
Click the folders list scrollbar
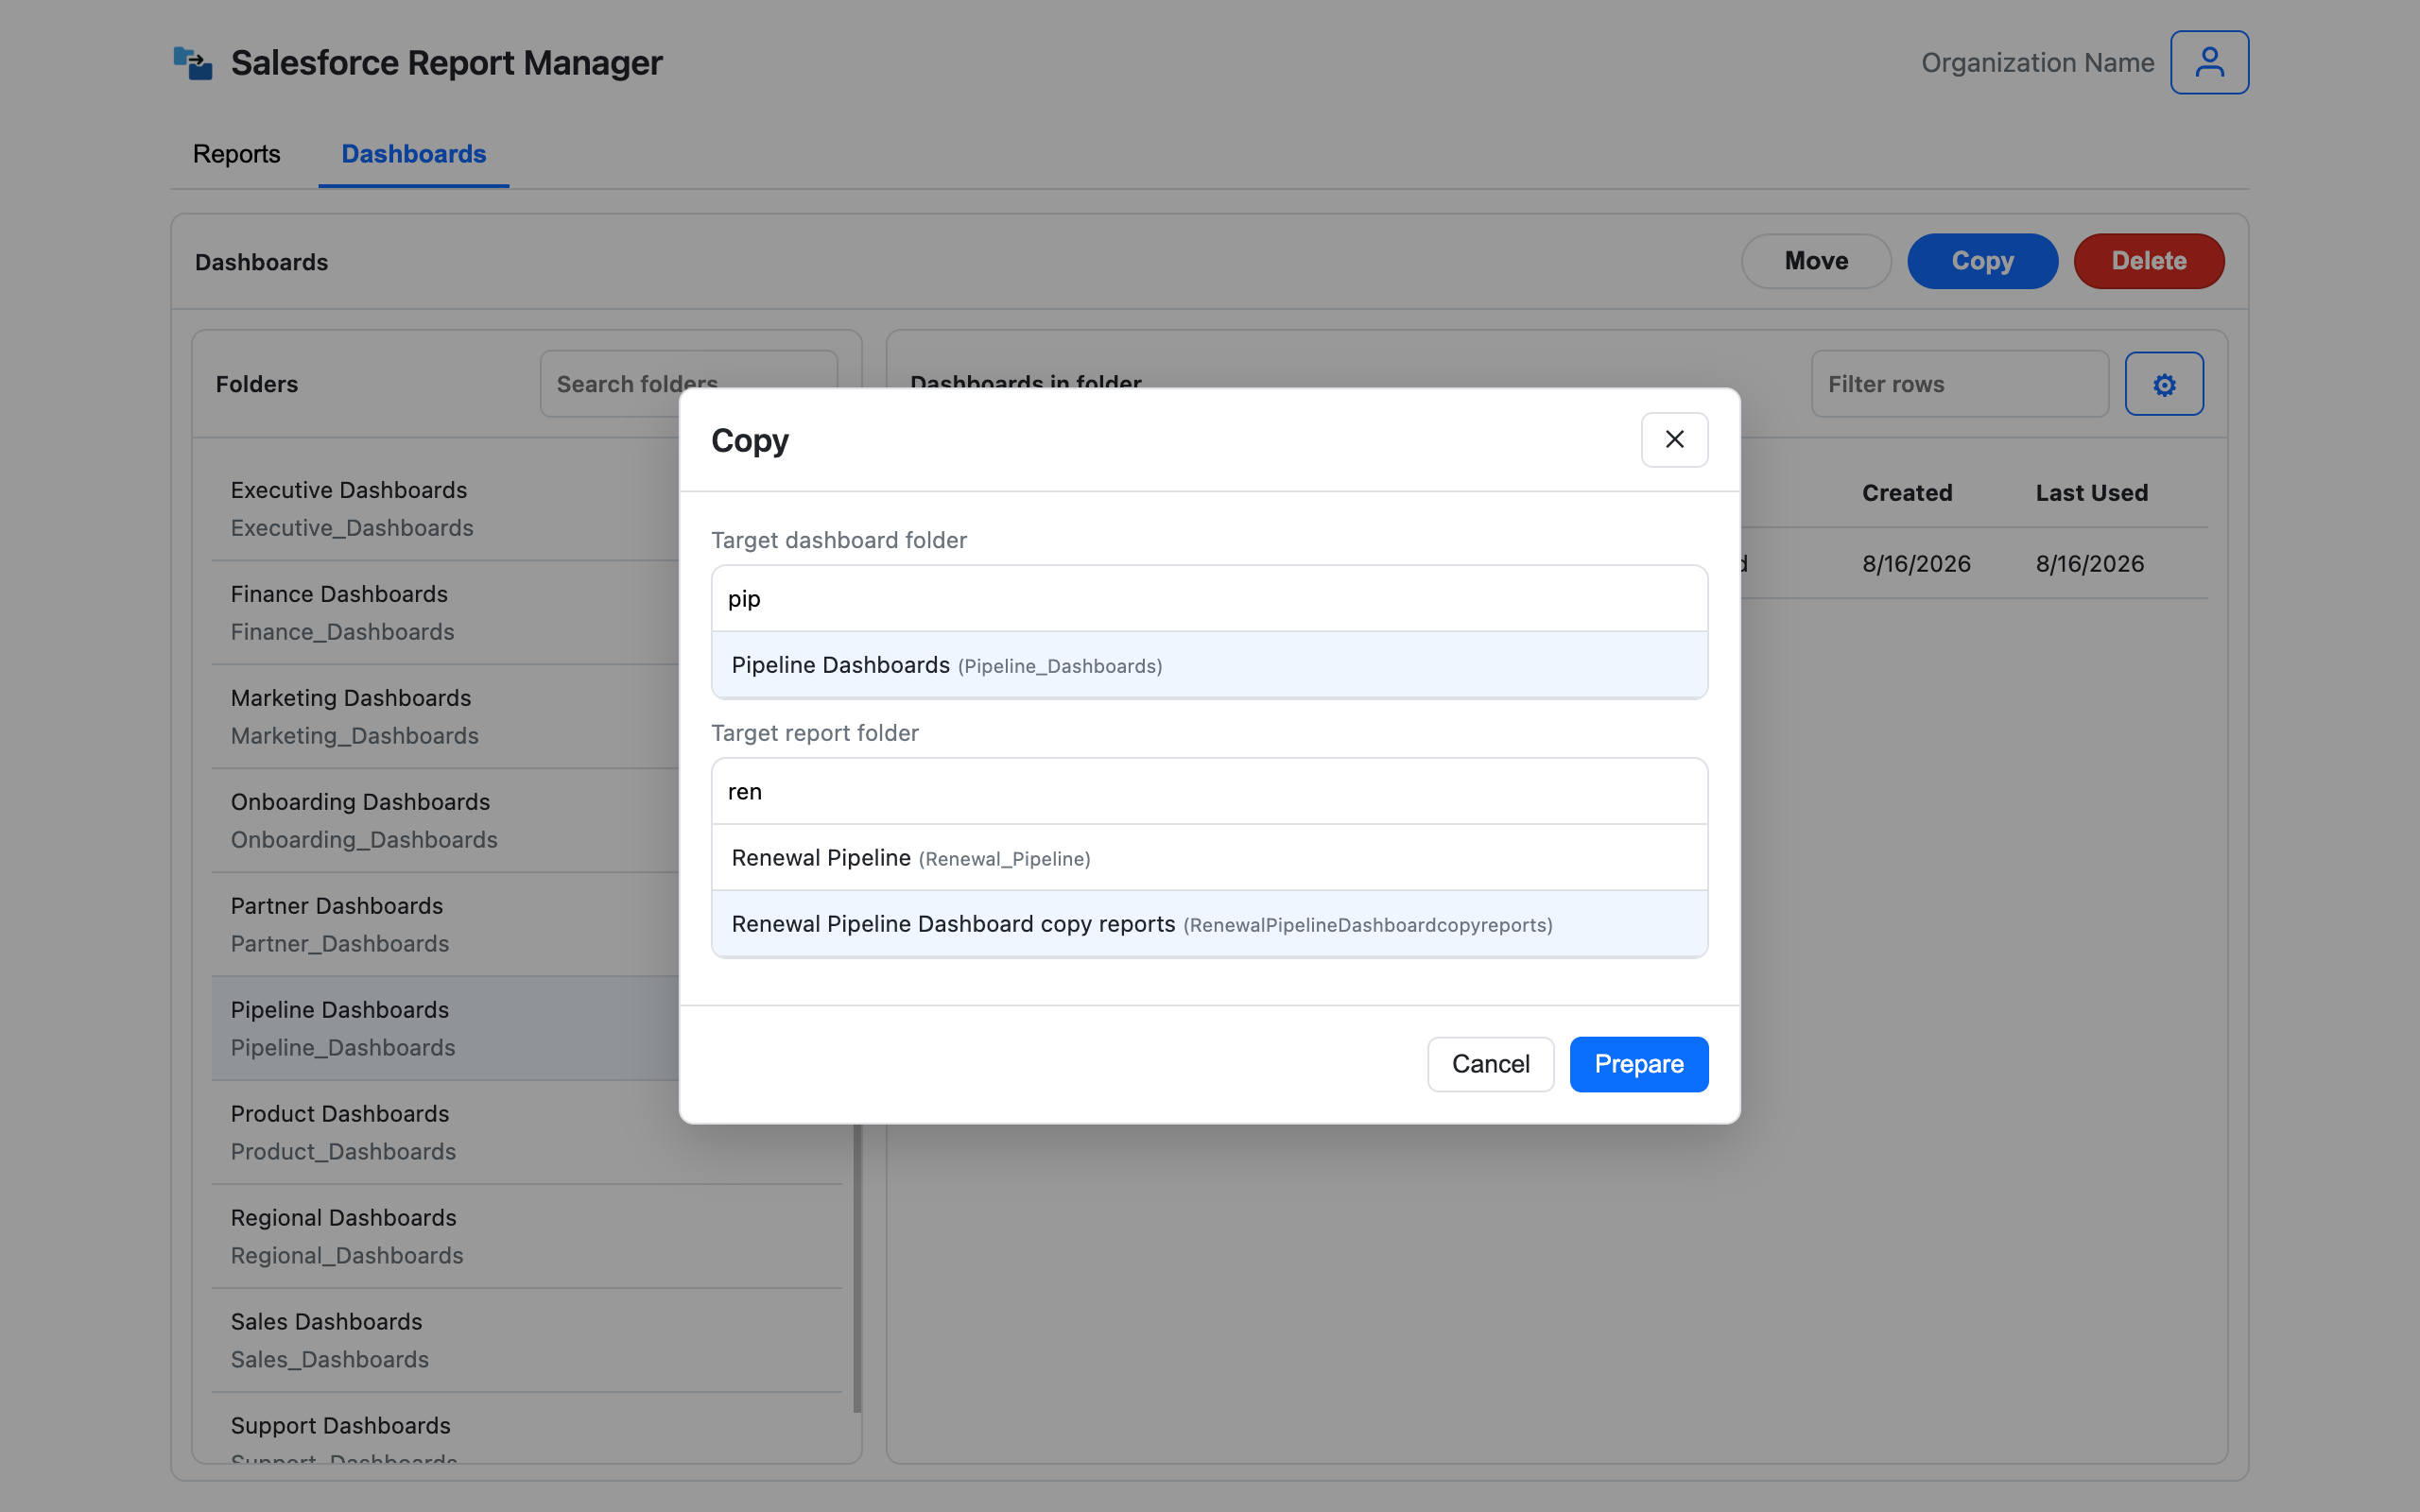(857, 1268)
